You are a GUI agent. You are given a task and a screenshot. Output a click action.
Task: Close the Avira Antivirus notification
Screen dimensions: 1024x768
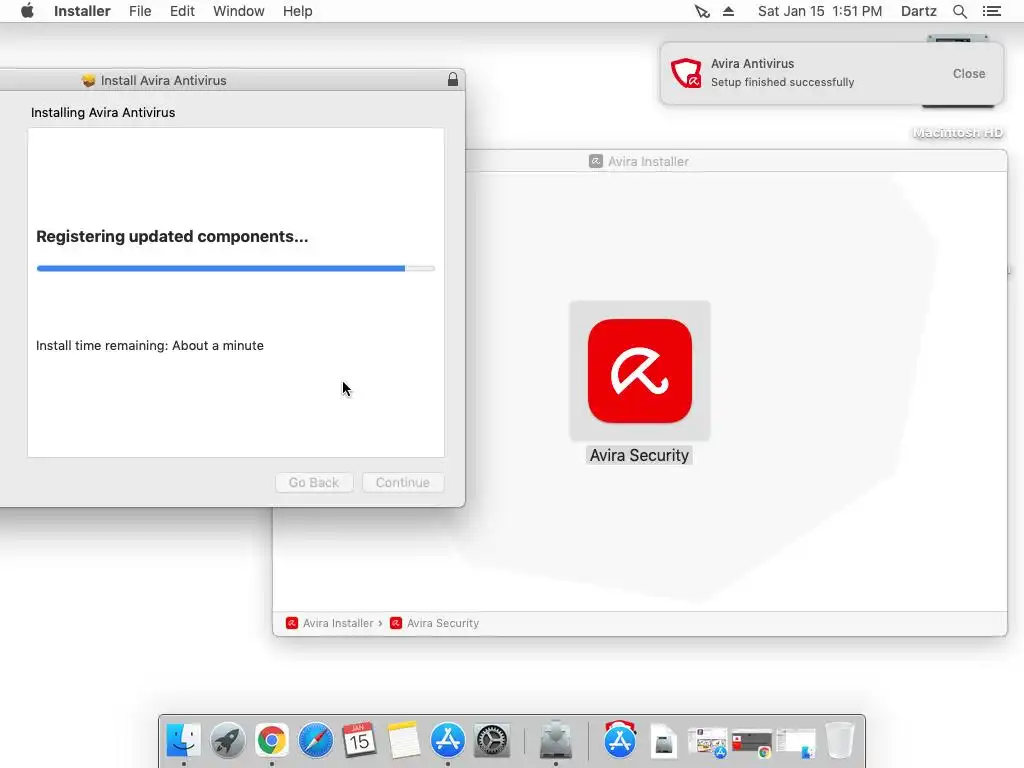[x=968, y=74]
